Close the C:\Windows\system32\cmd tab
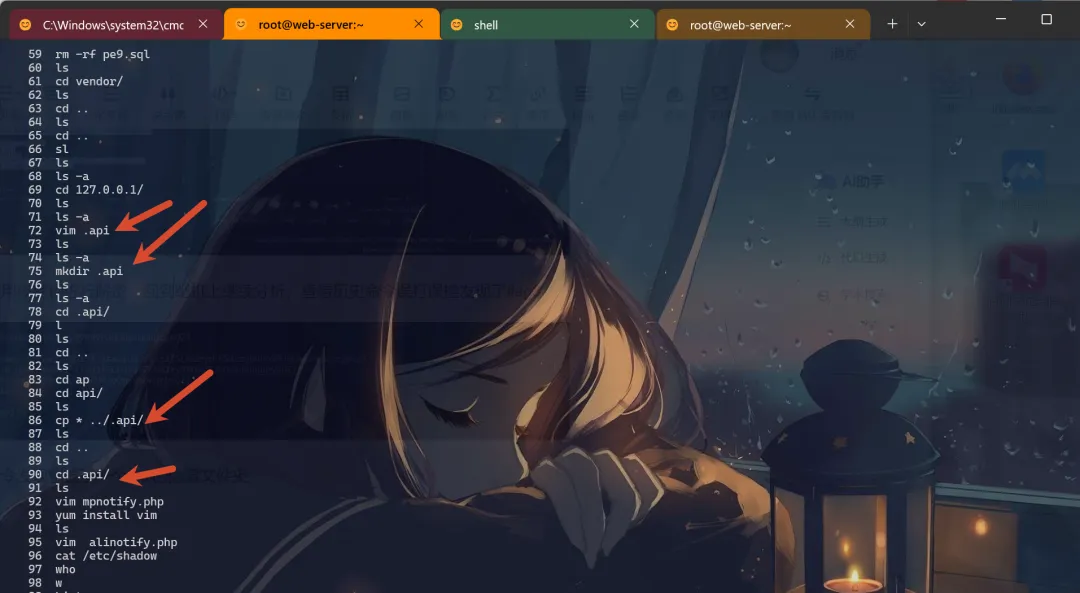This screenshot has height=593, width=1080. tap(203, 24)
